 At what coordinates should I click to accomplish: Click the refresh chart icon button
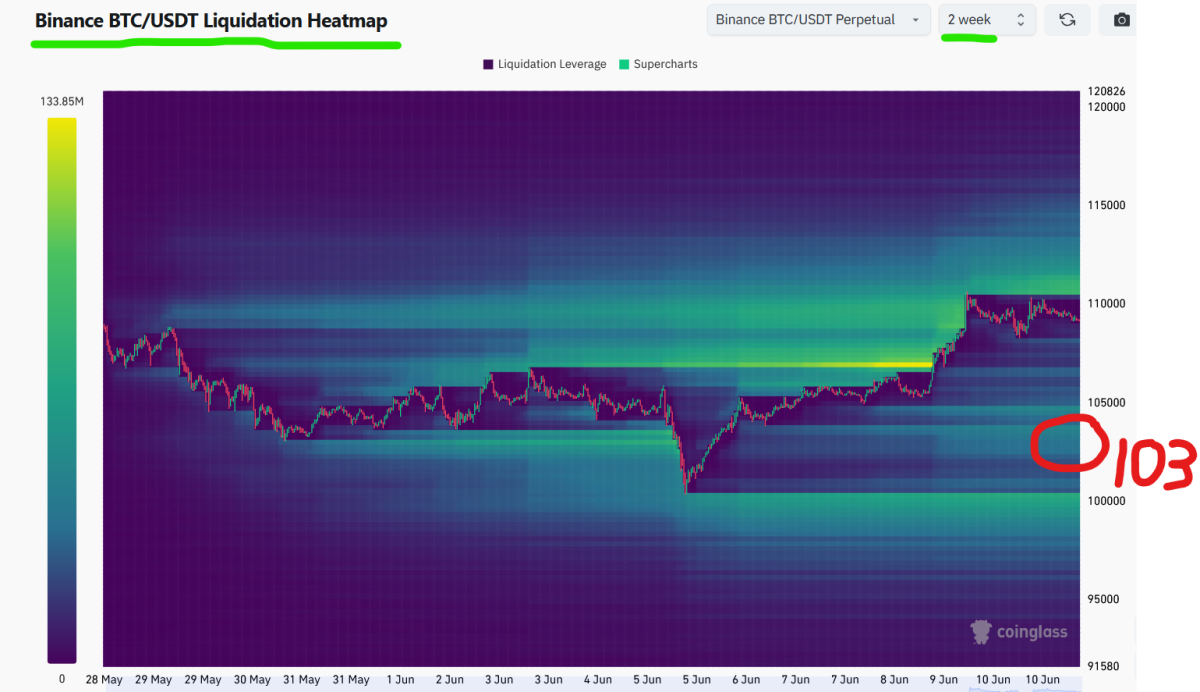1067,20
